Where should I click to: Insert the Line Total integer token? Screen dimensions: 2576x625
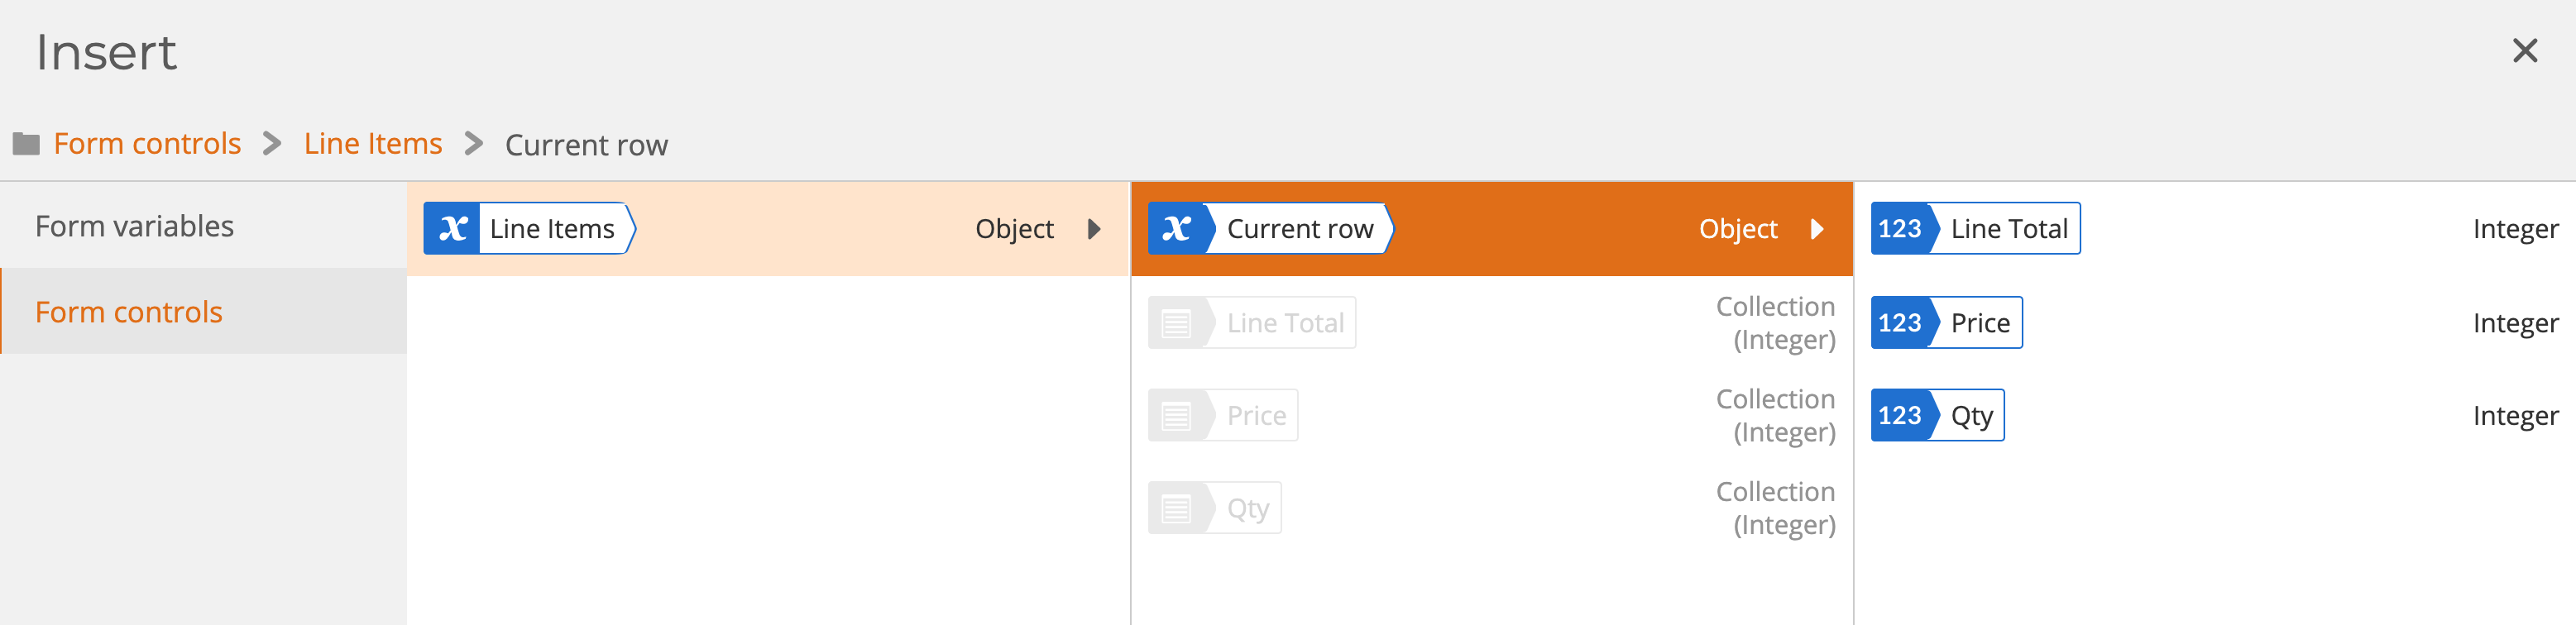click(1975, 229)
